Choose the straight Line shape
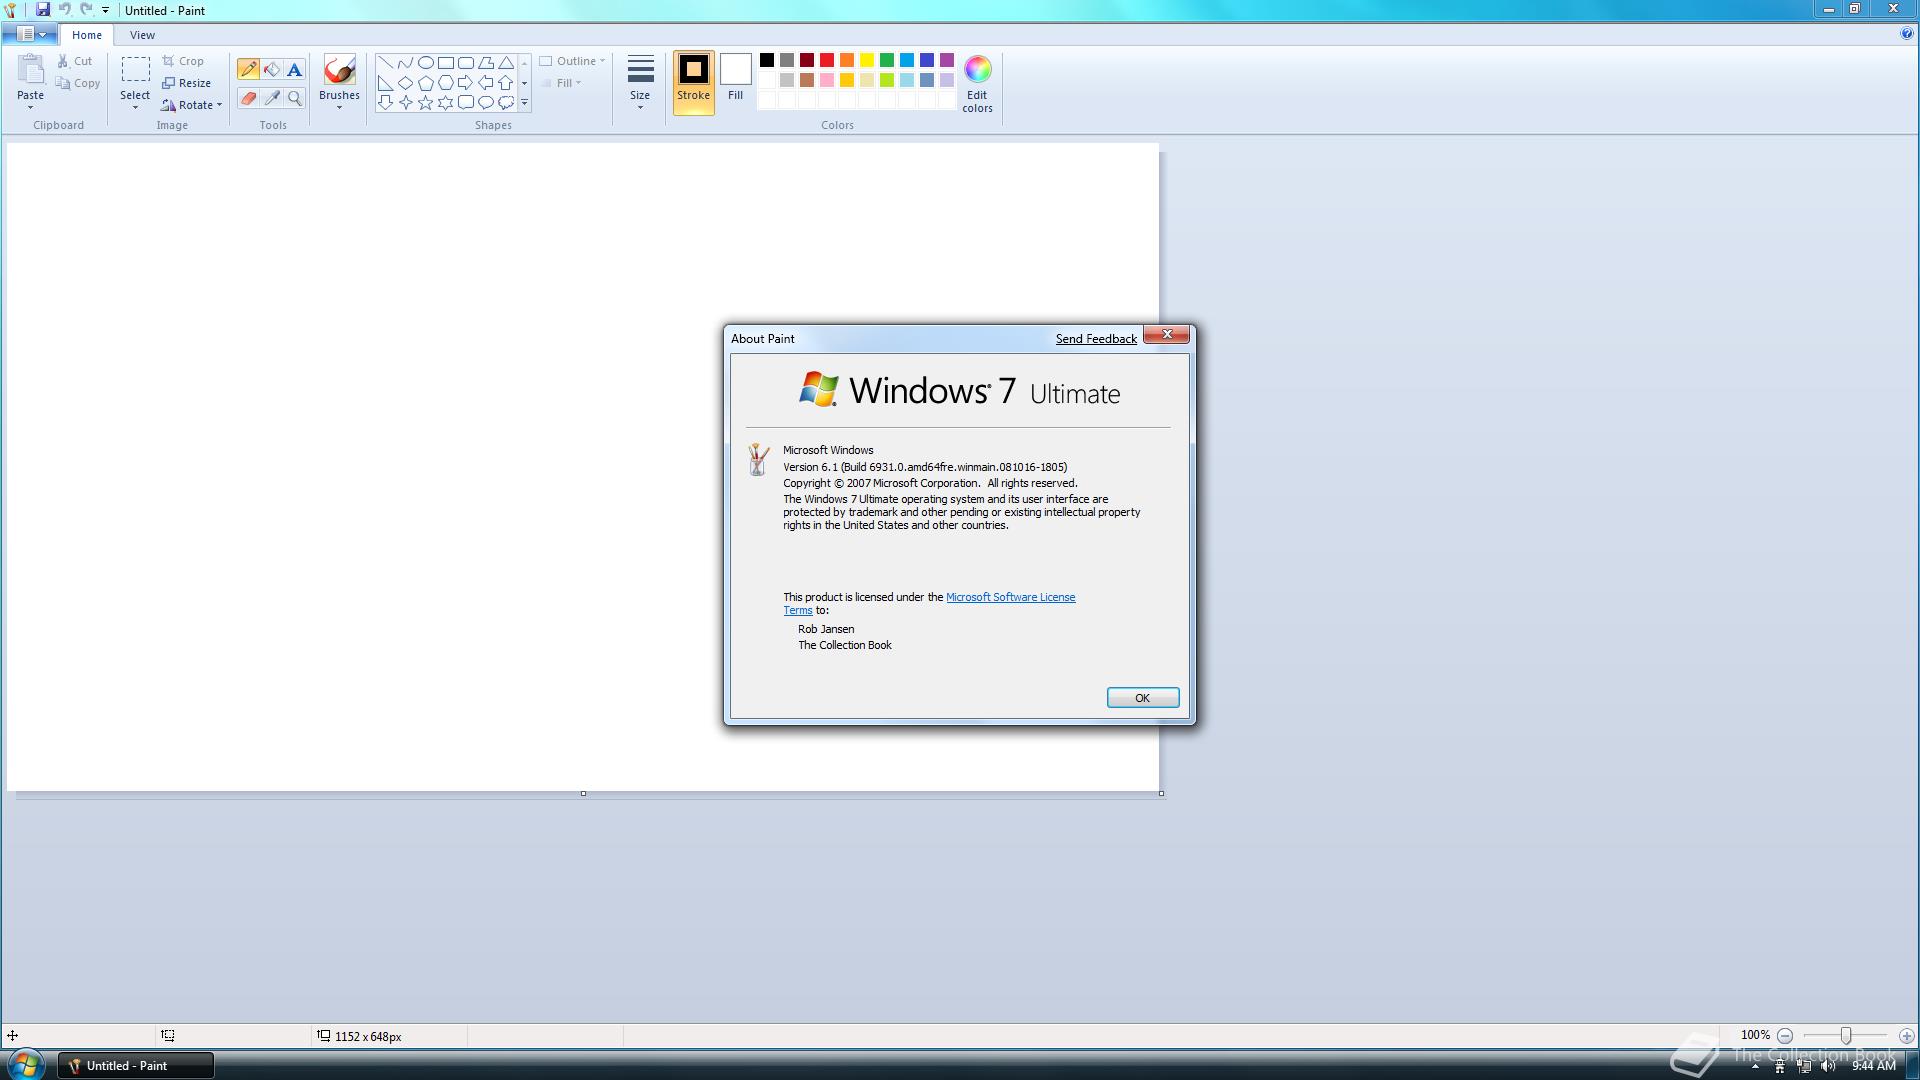 385,63
